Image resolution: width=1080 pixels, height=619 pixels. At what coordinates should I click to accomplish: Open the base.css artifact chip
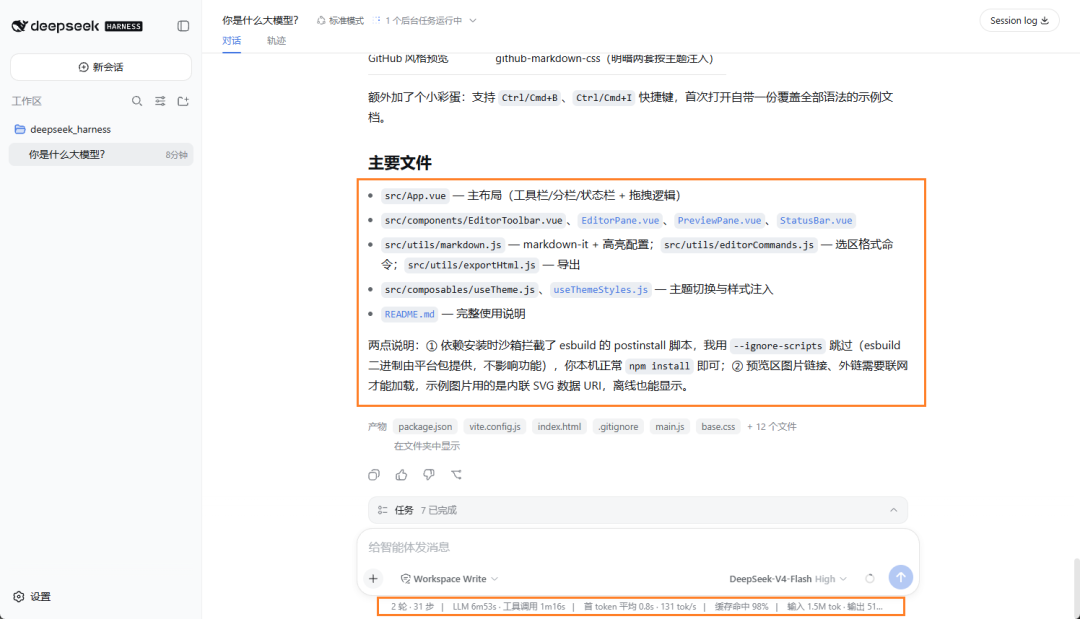coord(718,427)
